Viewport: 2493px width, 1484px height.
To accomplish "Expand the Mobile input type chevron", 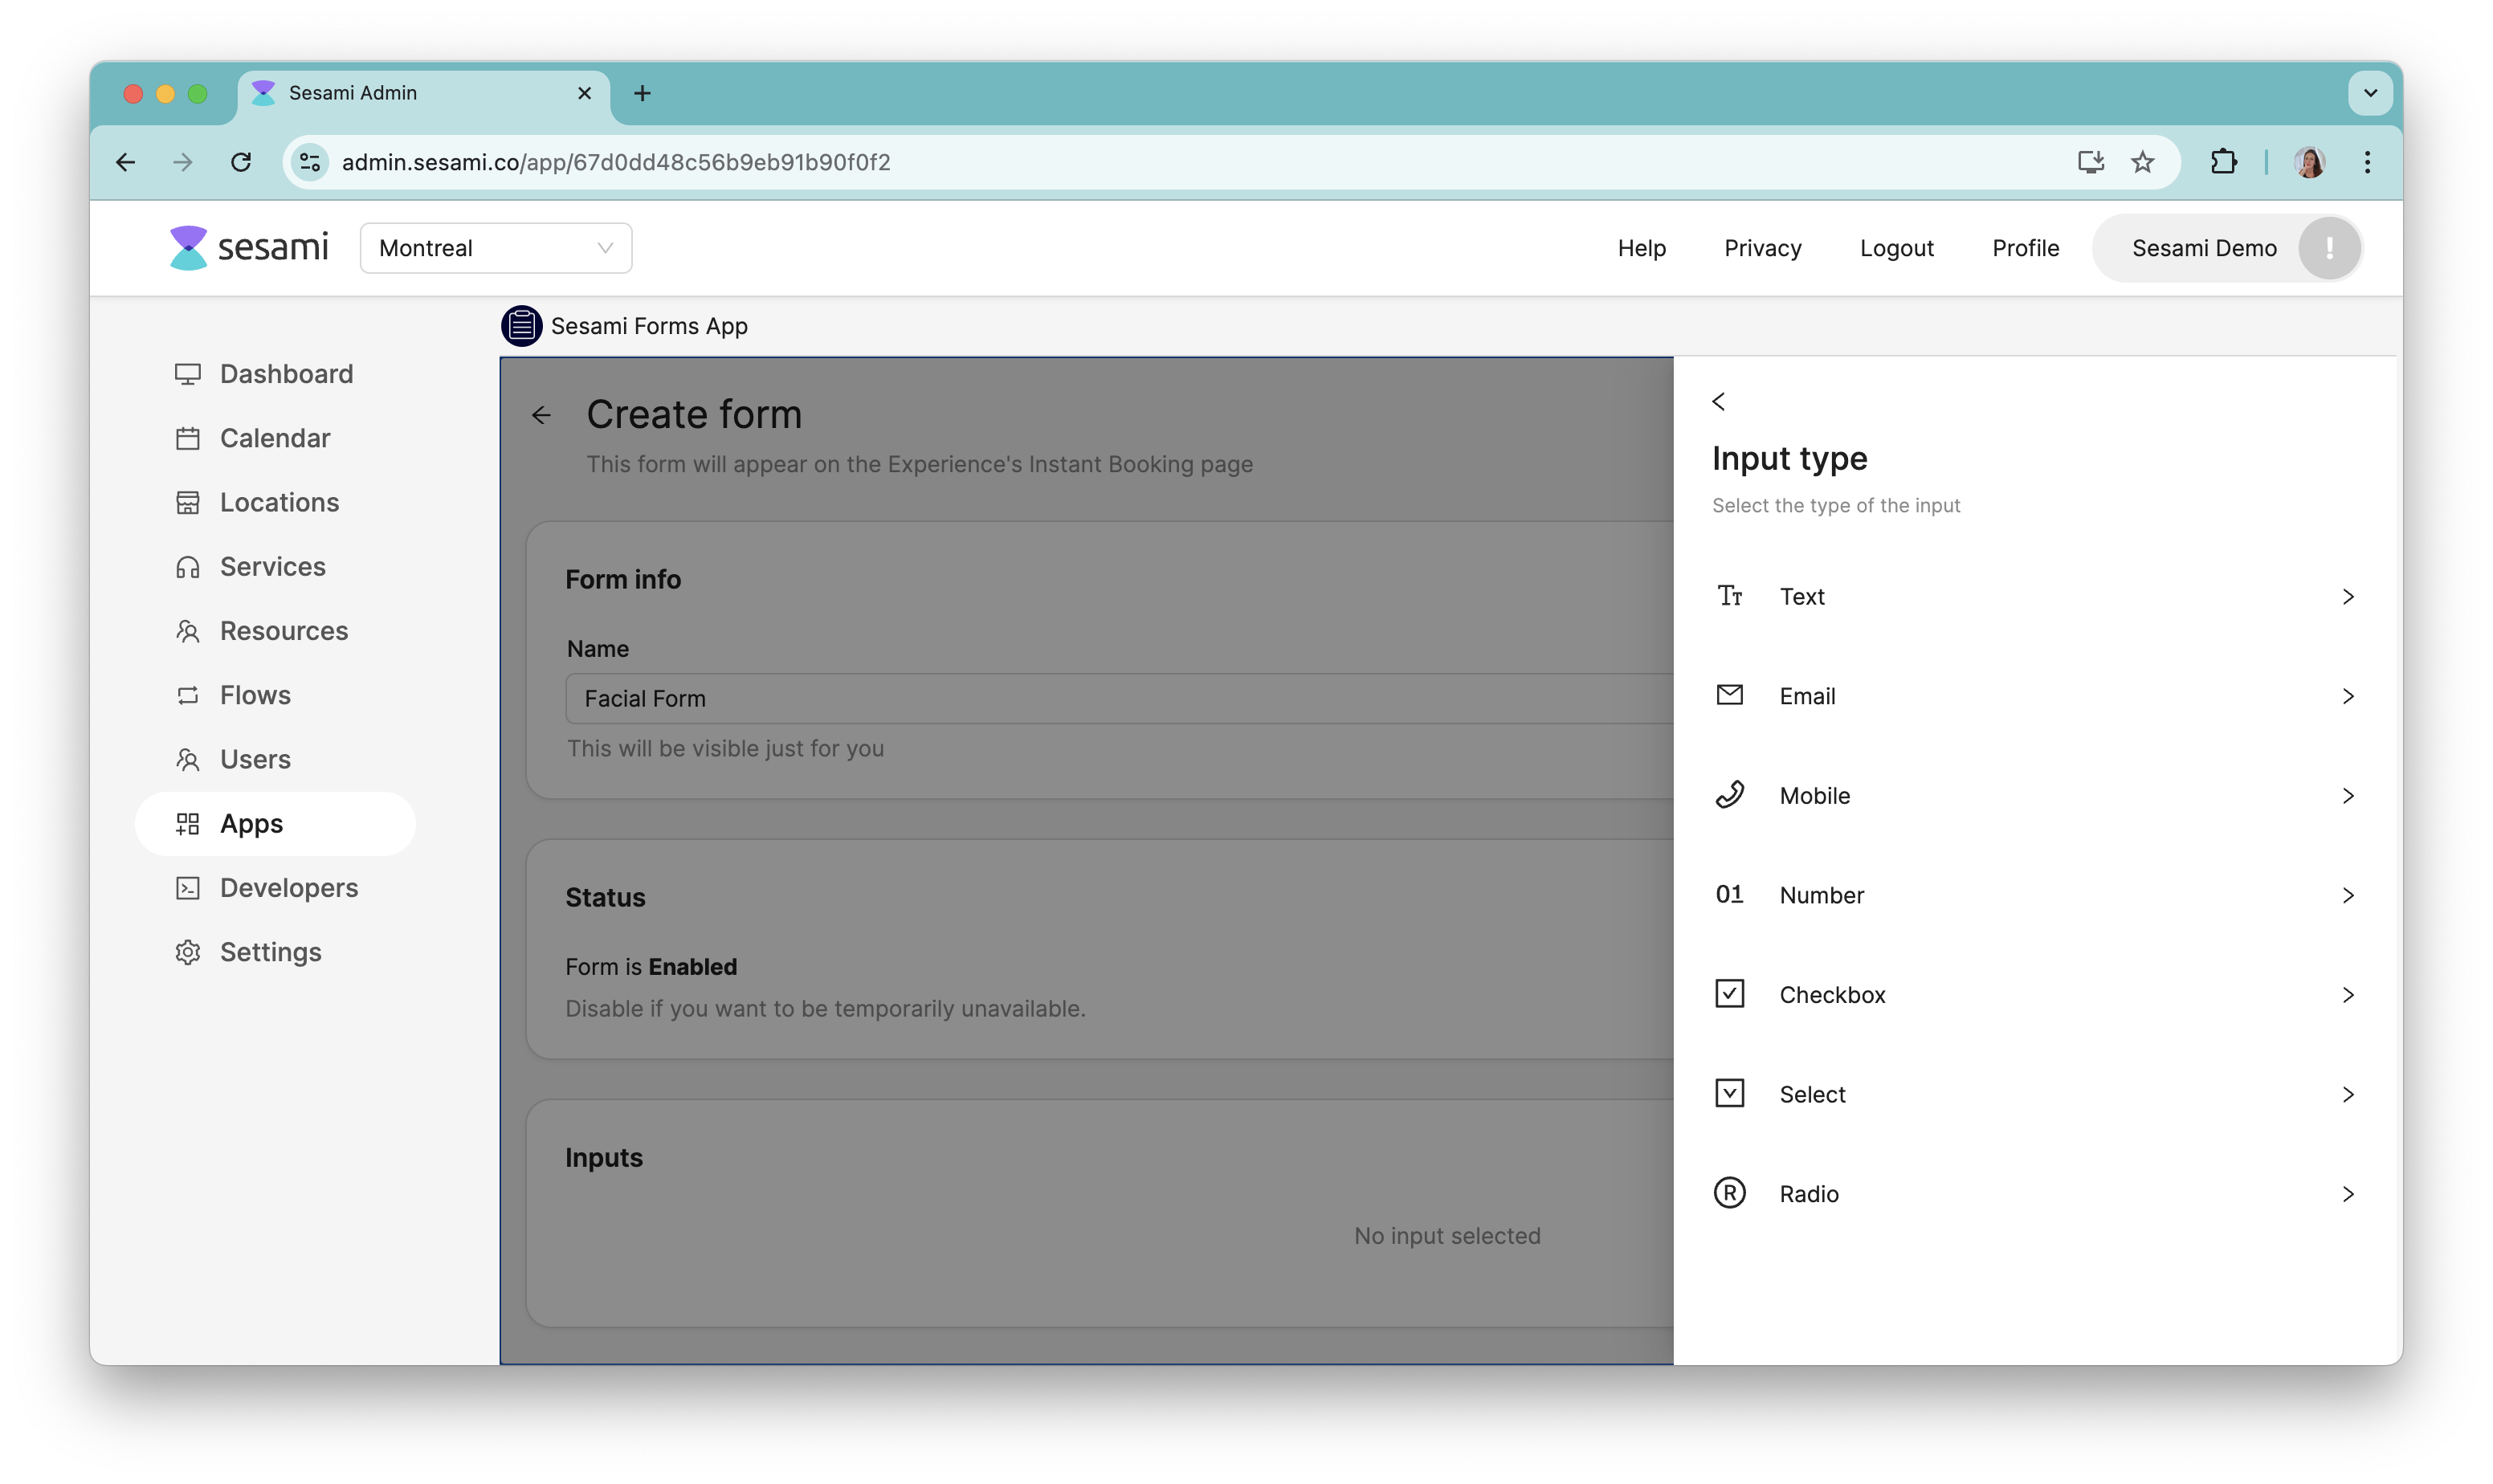I will tap(2348, 796).
